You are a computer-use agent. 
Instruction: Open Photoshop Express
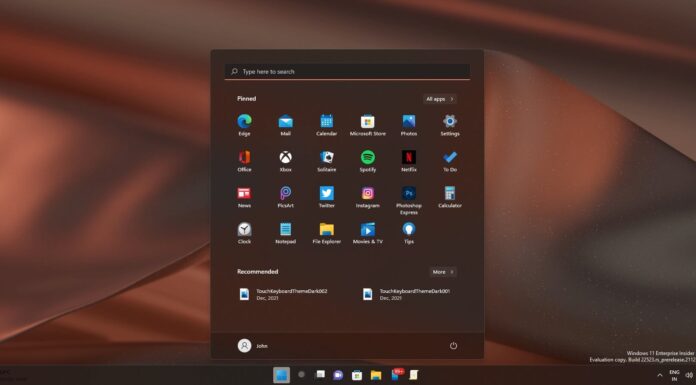point(409,200)
